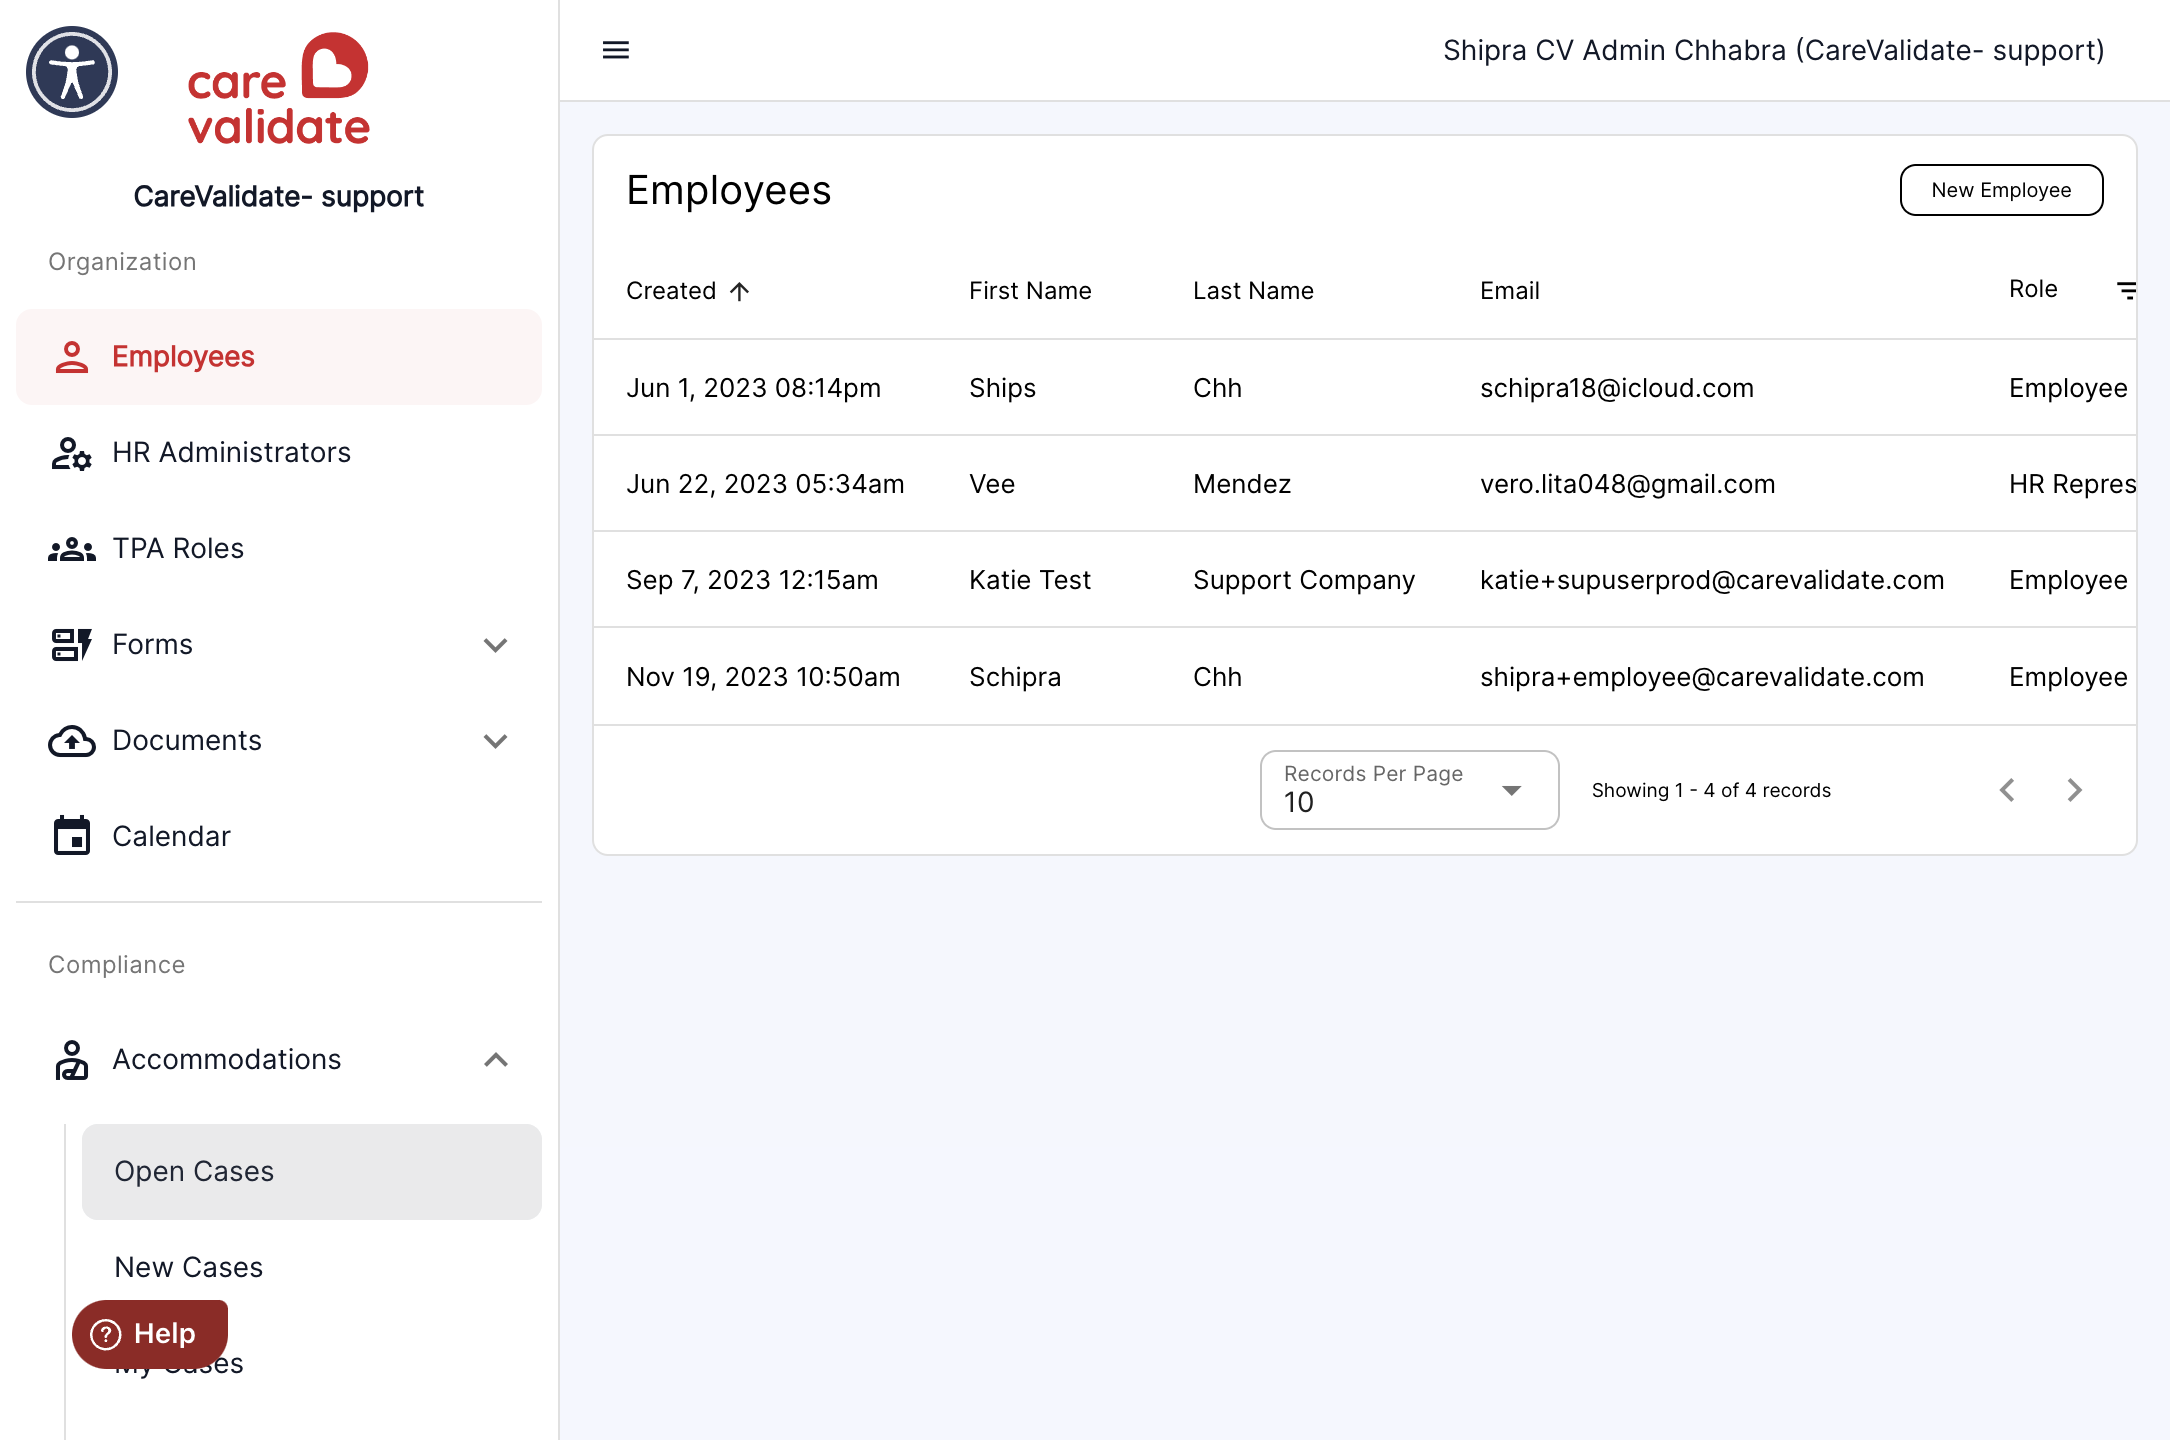Click last name Mendez

(1242, 484)
